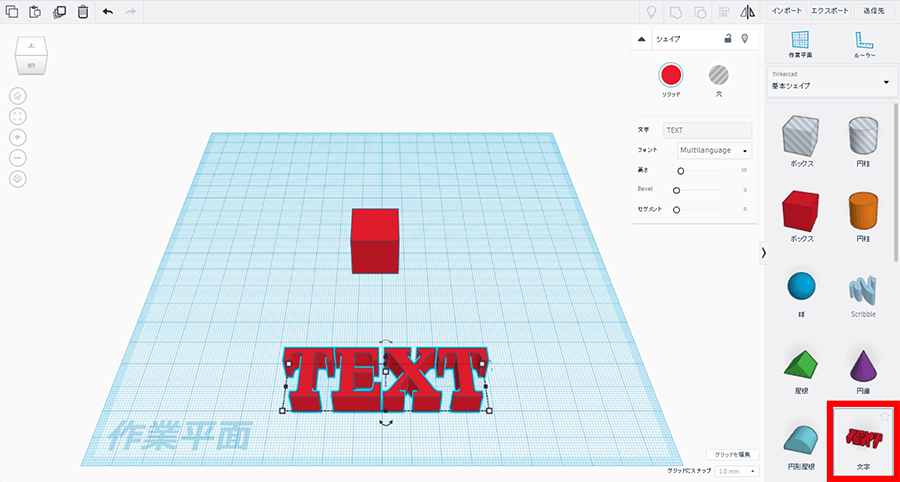Click the Mirror tool icon
The height and width of the screenshot is (482, 900).
pyautogui.click(x=747, y=12)
